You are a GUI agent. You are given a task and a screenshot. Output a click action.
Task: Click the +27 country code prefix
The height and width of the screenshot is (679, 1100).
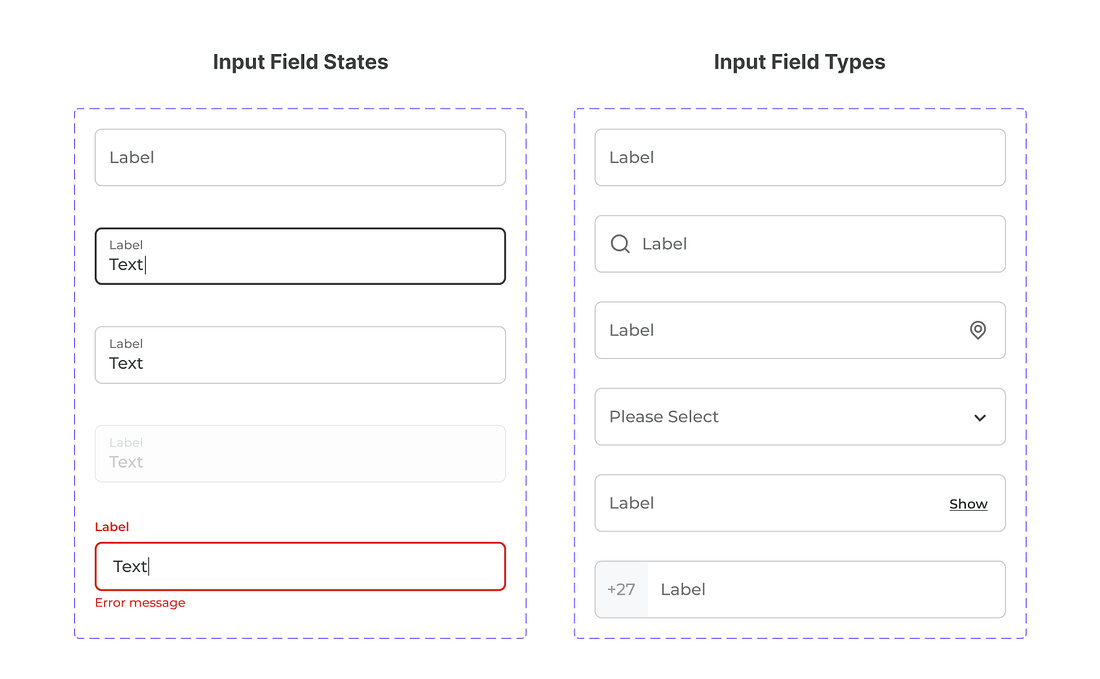coord(621,589)
